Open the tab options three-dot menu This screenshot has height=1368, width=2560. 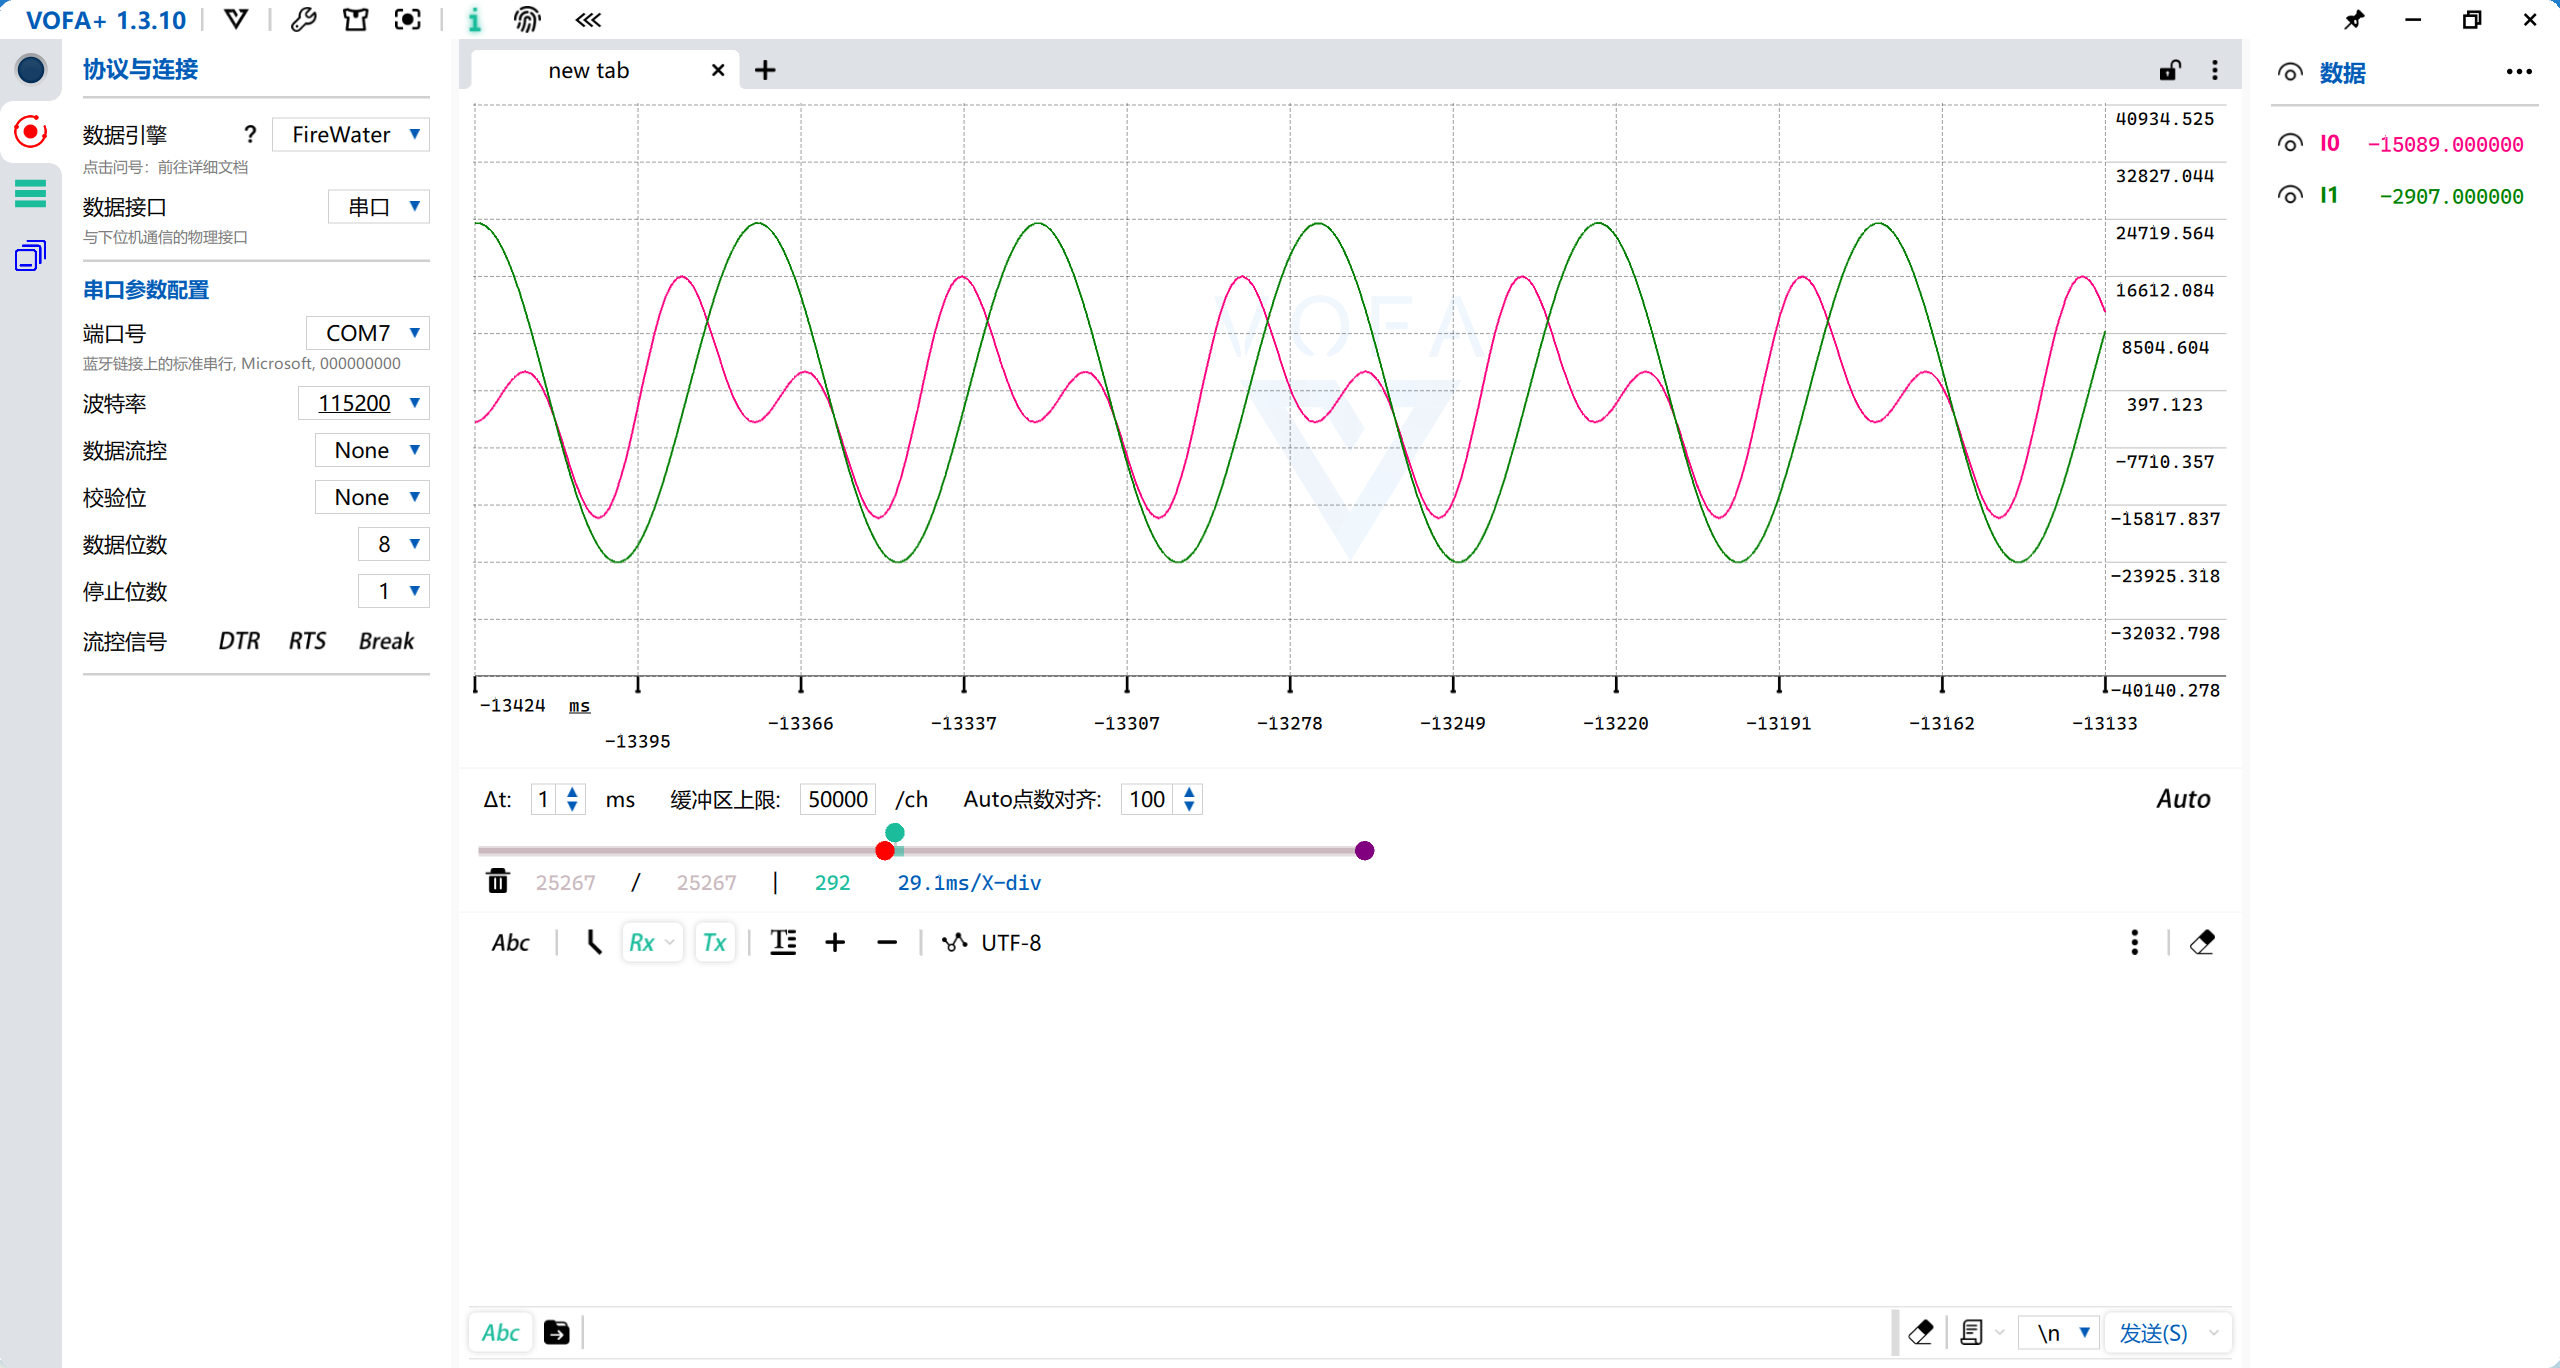[x=2215, y=70]
